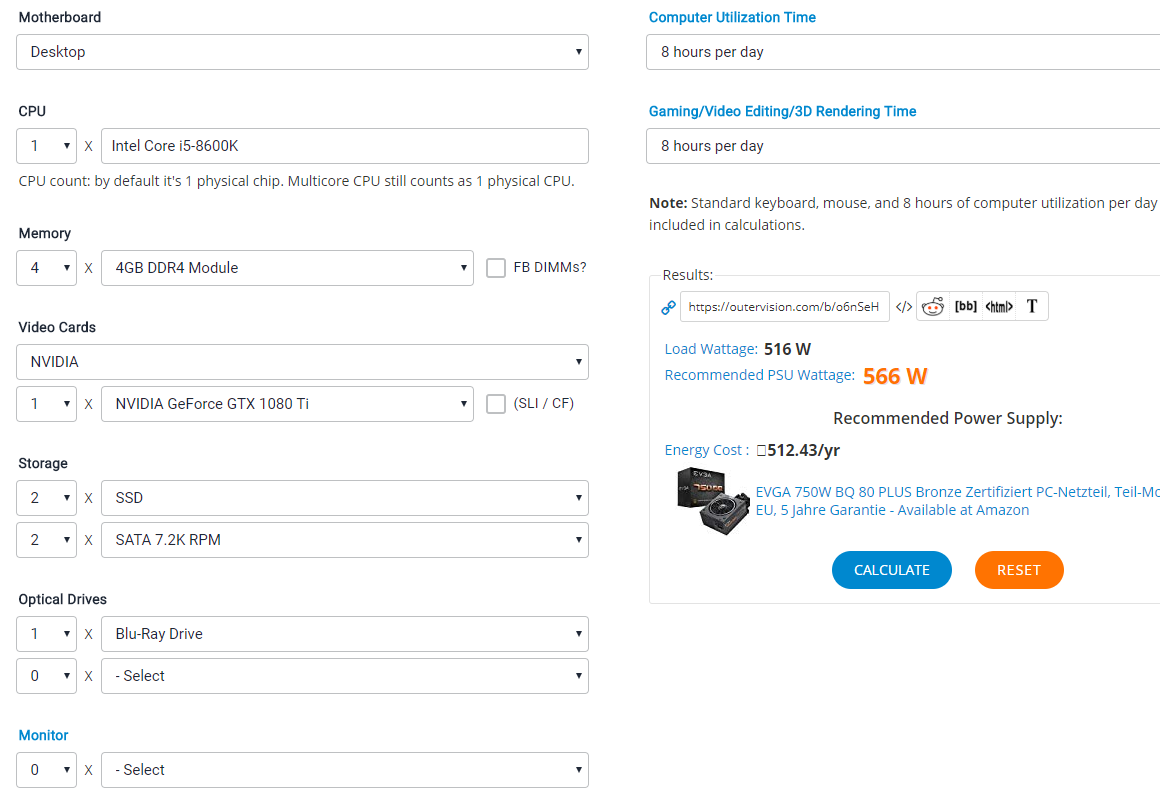Open the memory module count dropdown
1160x806 pixels.
[x=47, y=268]
